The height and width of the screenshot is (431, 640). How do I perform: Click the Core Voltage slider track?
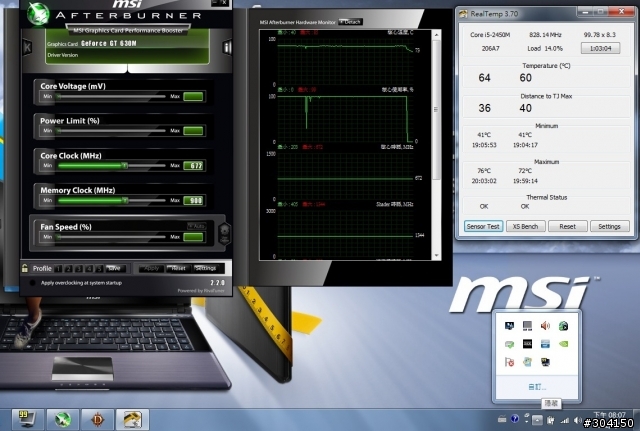click(x=111, y=97)
